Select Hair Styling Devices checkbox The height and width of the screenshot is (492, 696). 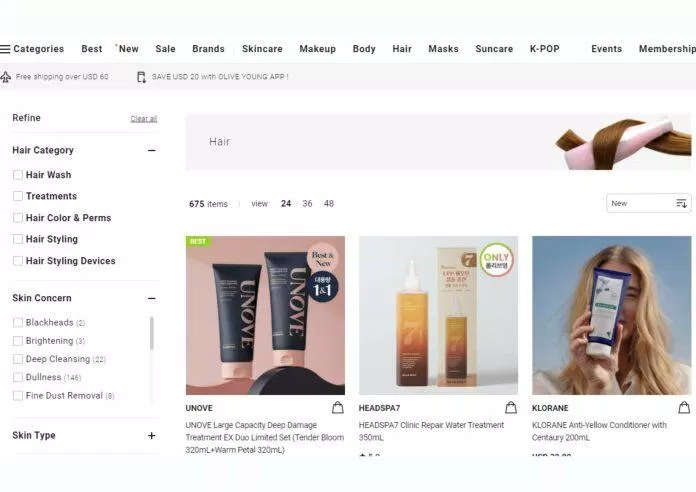(18, 261)
